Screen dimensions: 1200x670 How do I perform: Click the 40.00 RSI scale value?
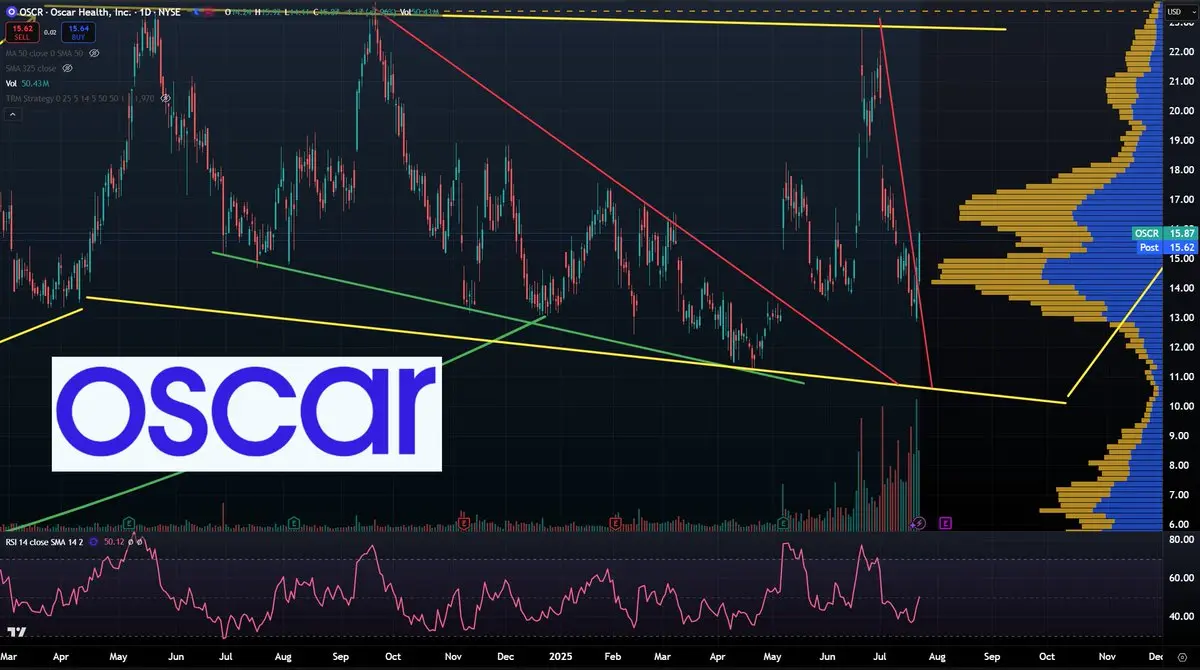(x=1182, y=616)
